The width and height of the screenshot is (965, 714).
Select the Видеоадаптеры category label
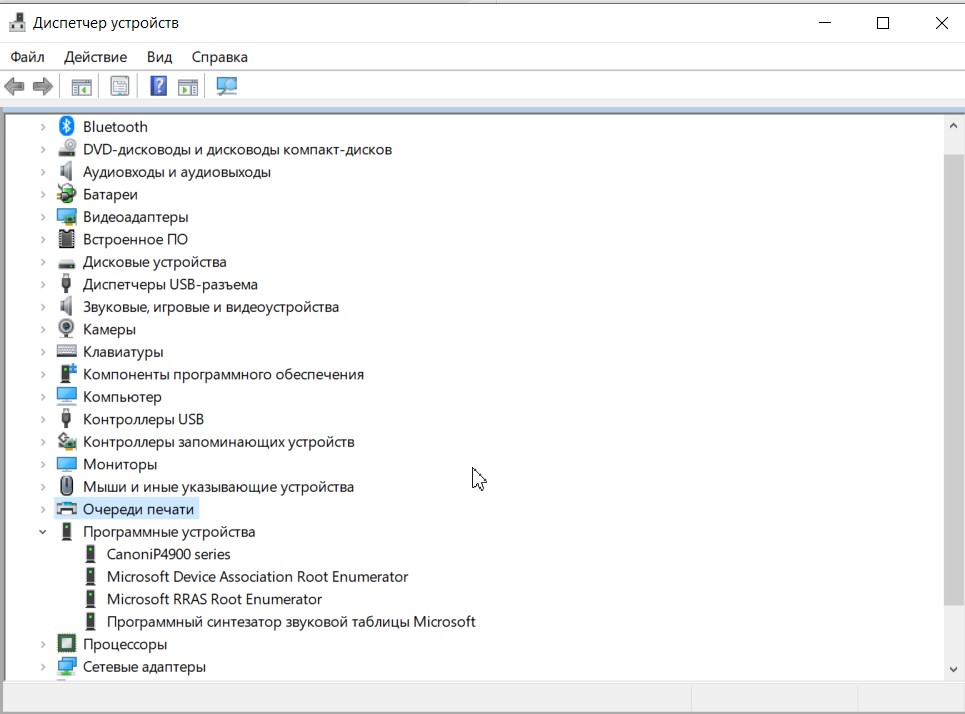[135, 217]
